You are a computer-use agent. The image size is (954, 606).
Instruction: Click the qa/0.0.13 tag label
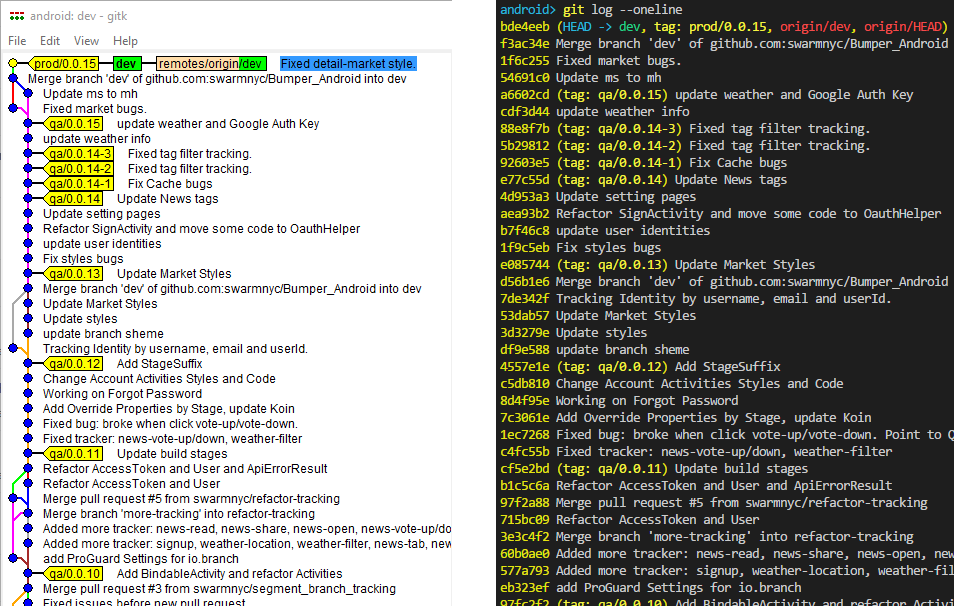tap(74, 274)
